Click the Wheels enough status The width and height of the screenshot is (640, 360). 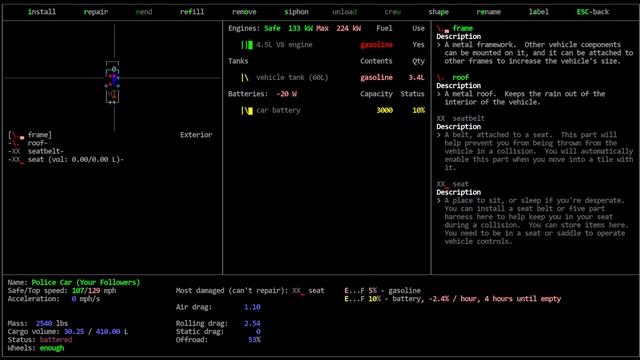52,348
